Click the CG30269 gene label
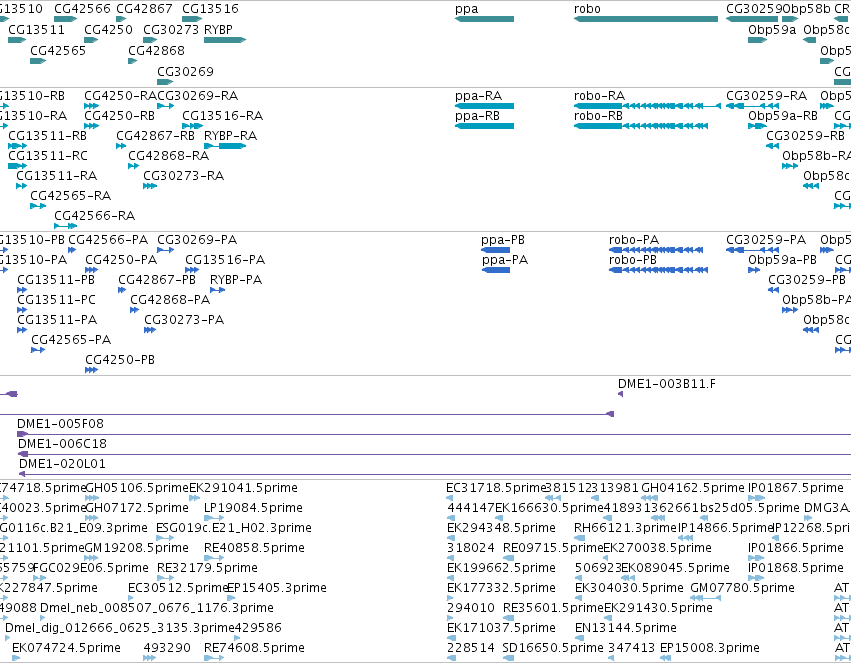Image resolution: width=851 pixels, height=663 pixels. 186,72
